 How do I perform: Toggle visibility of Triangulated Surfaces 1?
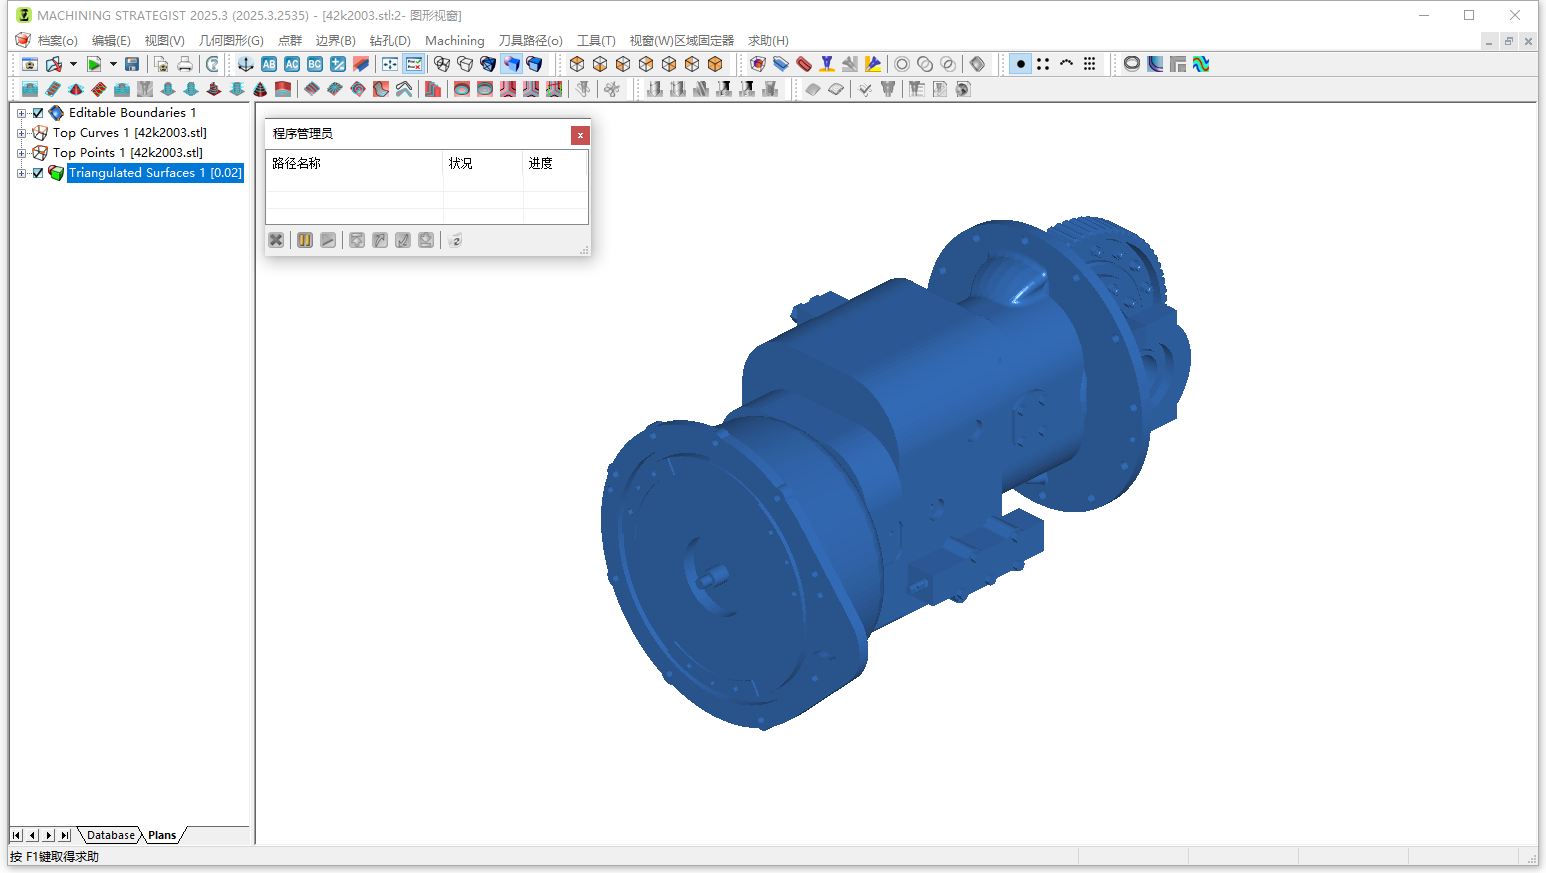tap(37, 172)
